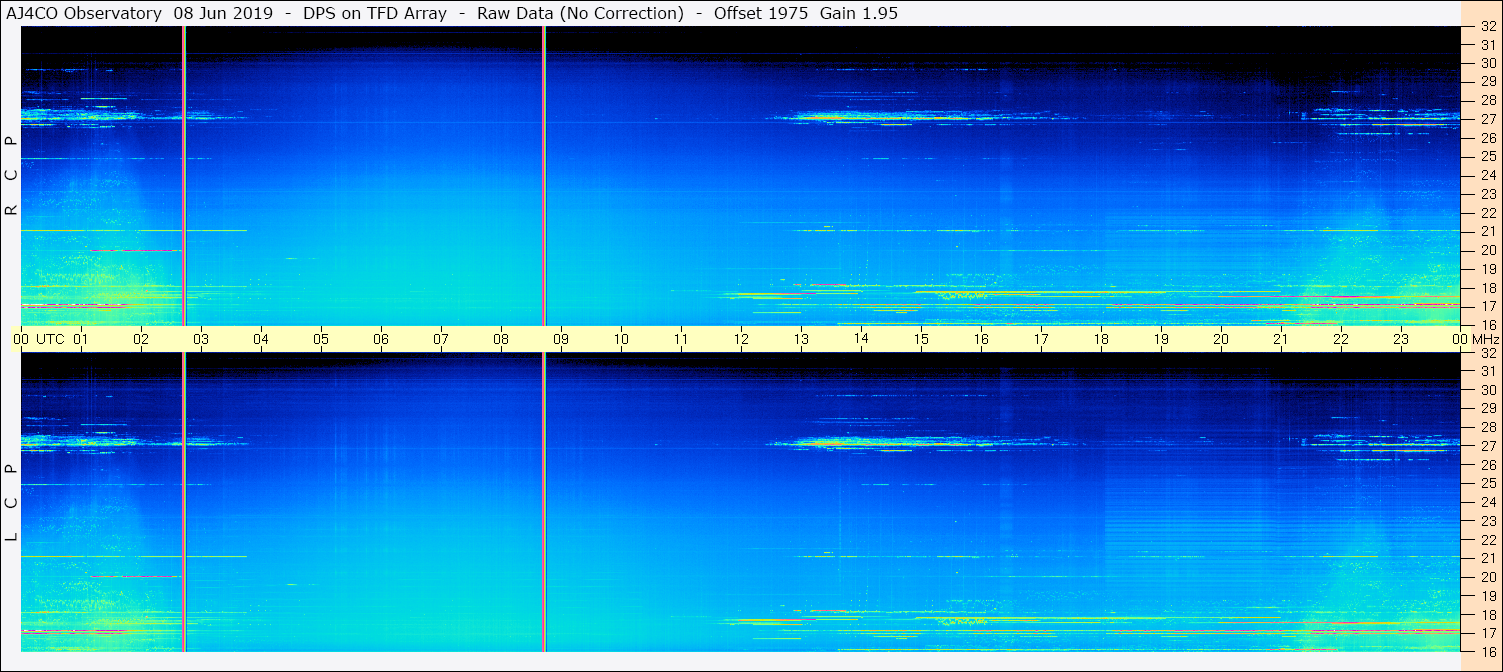Click the 16 MHz tick of LCP panel
This screenshot has height=672, width=1503.
tap(1488, 651)
